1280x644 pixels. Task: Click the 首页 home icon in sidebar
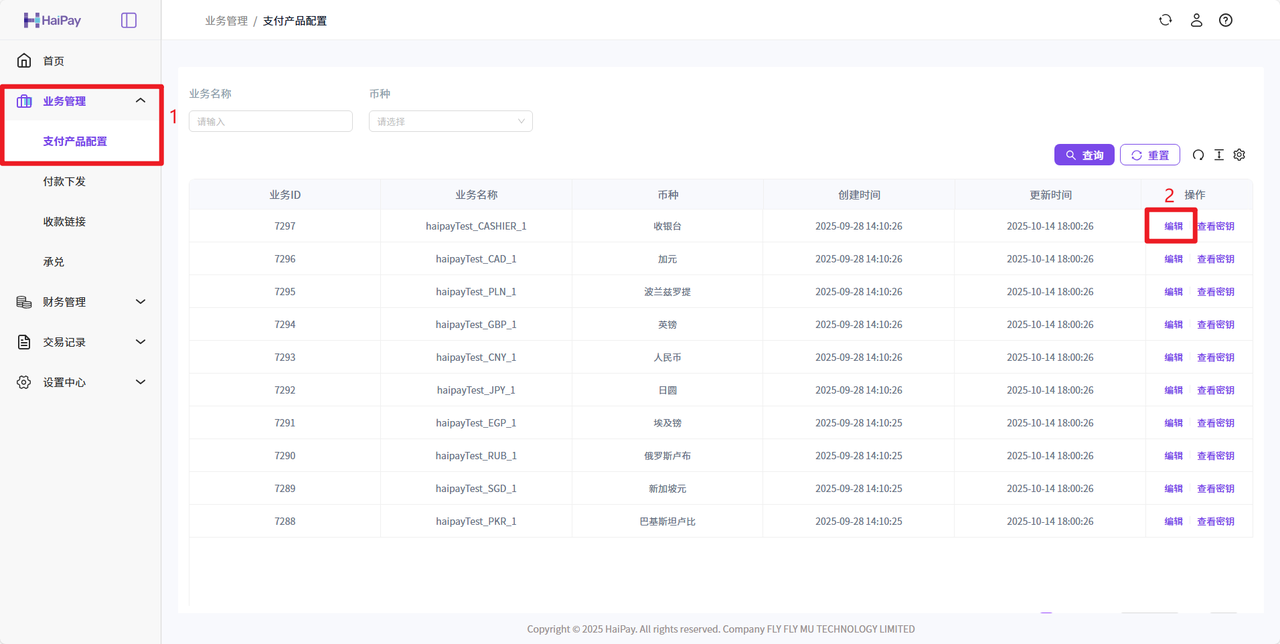(24, 61)
